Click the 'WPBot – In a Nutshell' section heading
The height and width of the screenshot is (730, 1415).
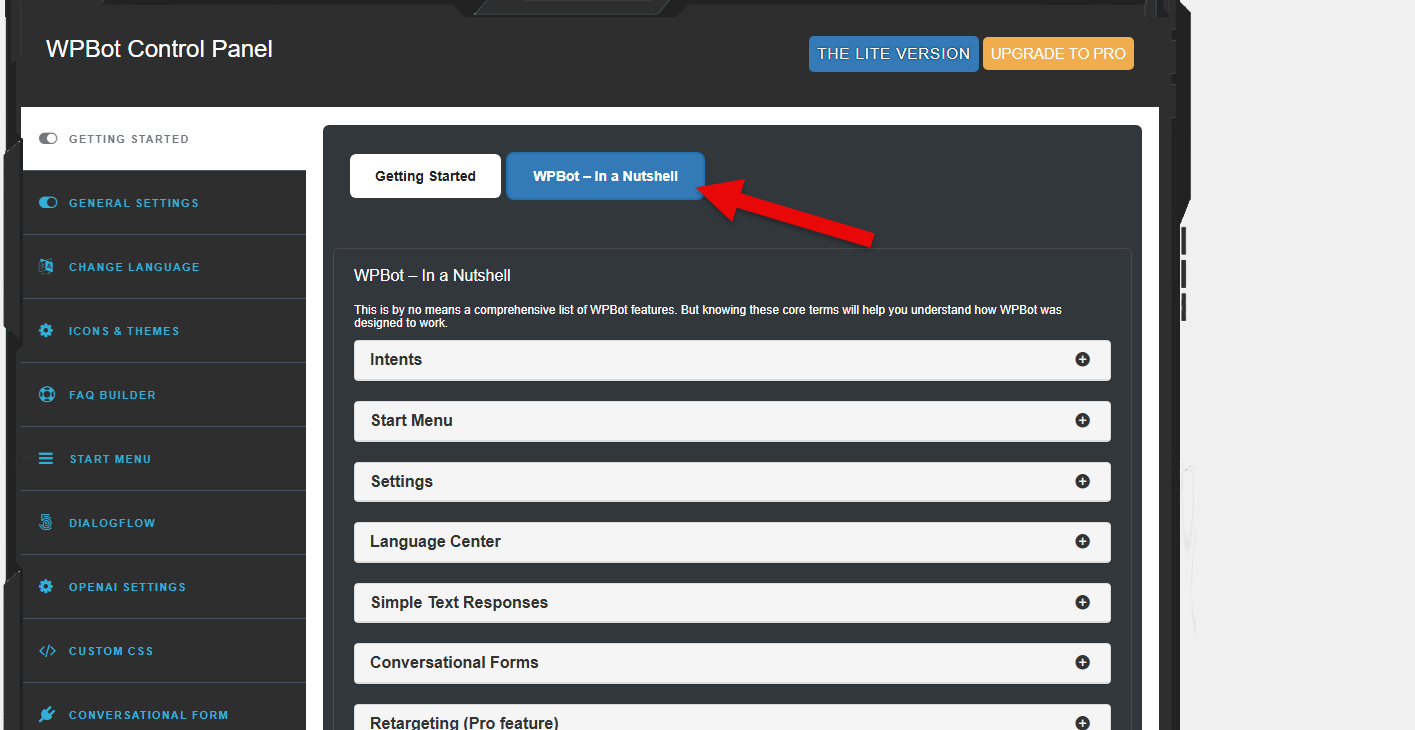point(432,275)
